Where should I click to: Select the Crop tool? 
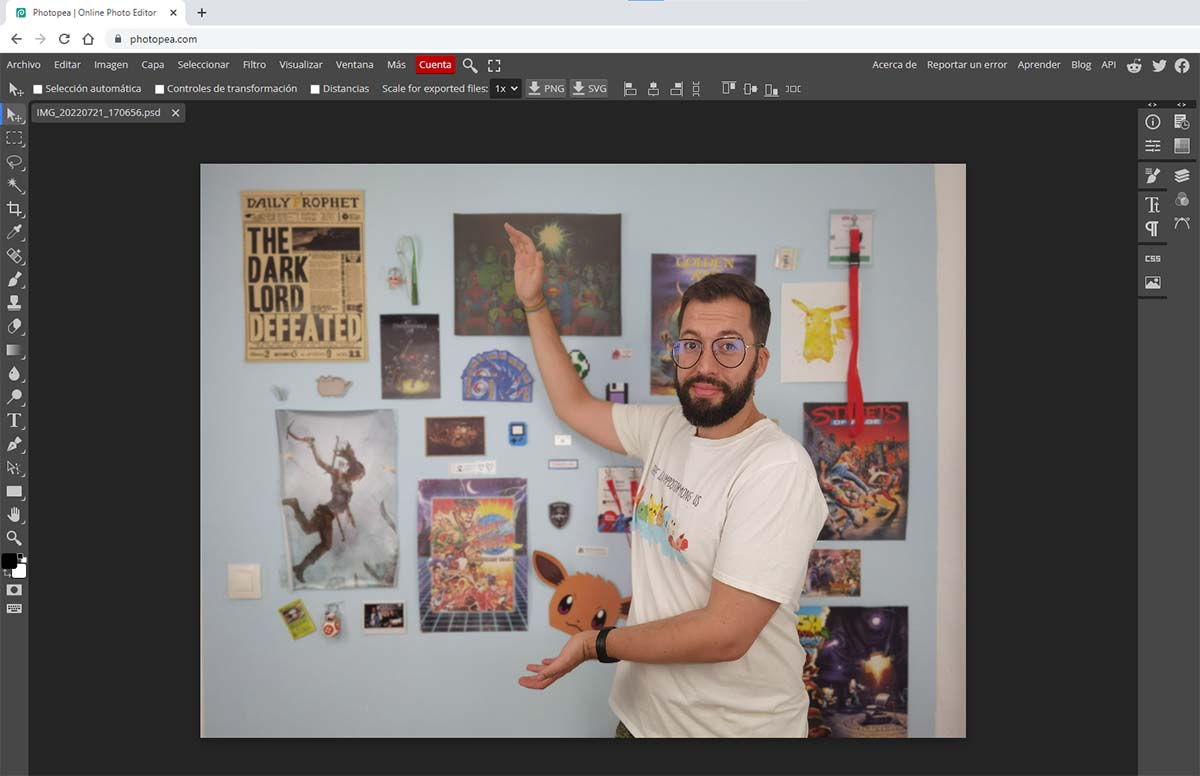(x=15, y=209)
